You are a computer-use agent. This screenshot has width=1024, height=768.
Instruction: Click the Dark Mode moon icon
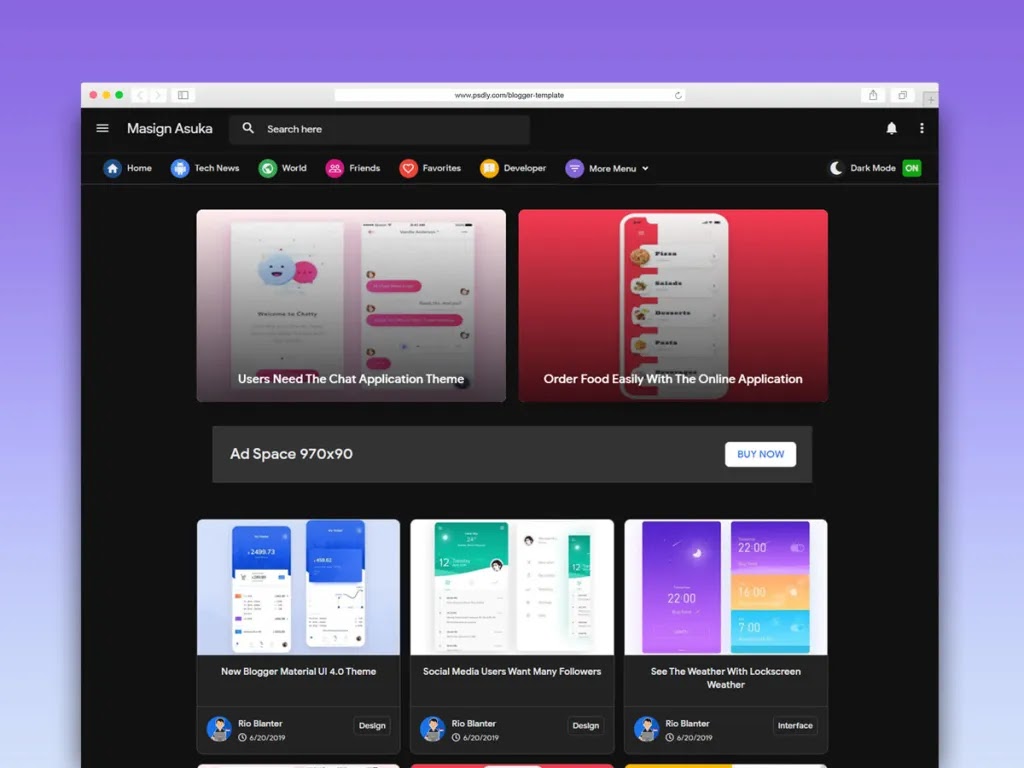pos(836,168)
